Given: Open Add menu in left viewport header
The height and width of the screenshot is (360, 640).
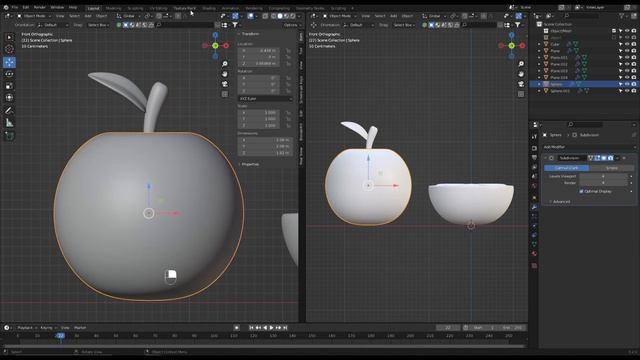Looking at the screenshot, I should tap(88, 16).
